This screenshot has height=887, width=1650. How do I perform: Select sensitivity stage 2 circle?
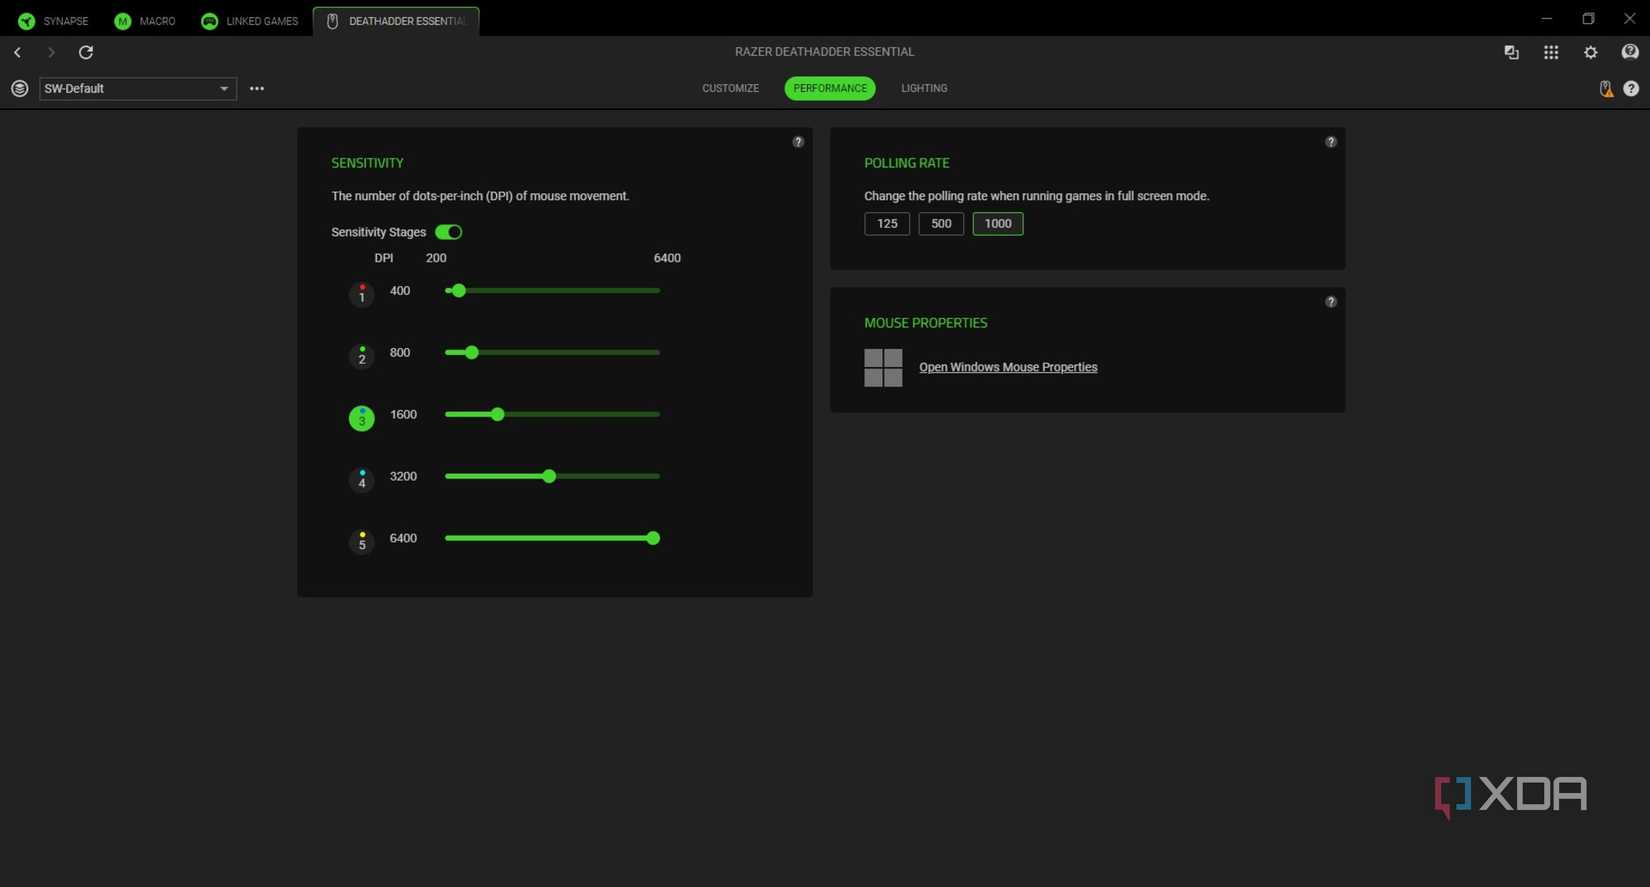(x=362, y=356)
